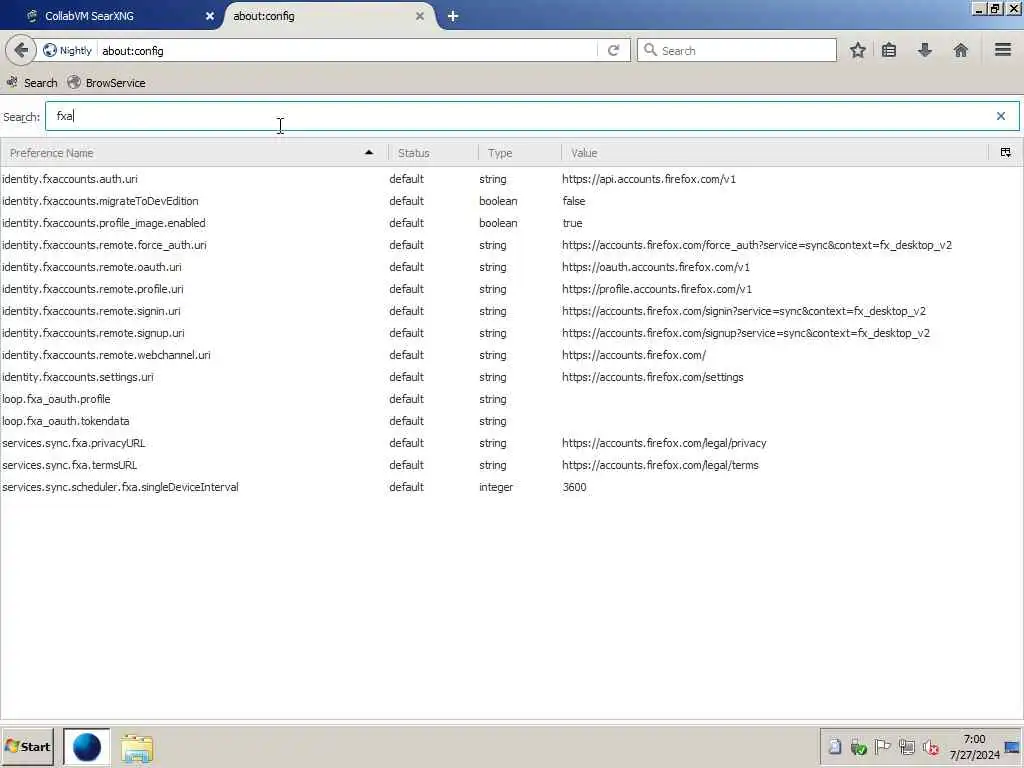The image size is (1024, 768).
Task: Select services.sync.fxa.privacyURL preference
Action: tap(511, 443)
